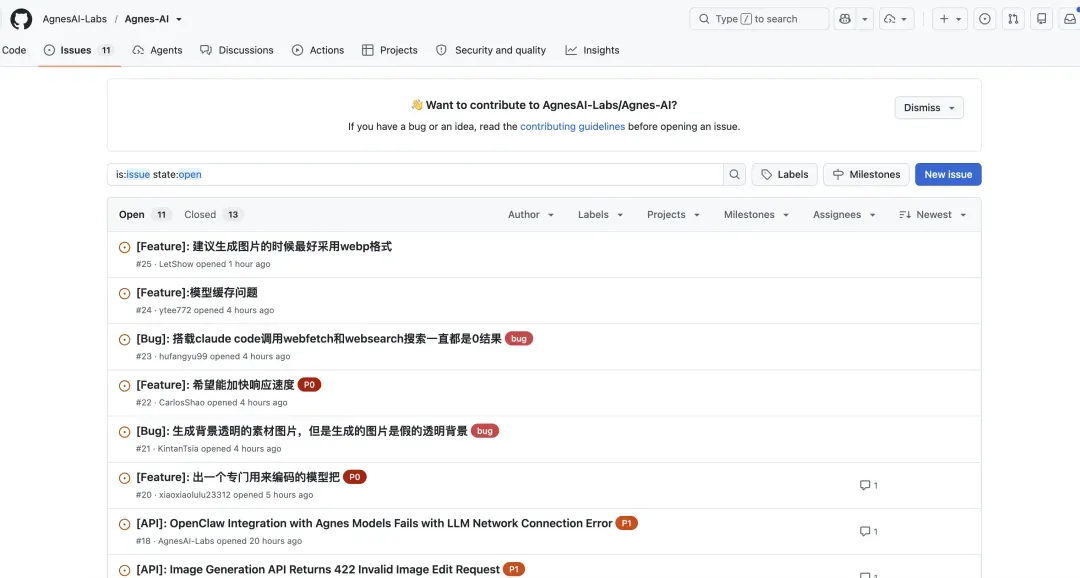
Task: Open the issues circle-dot icon in header
Action: click(985, 19)
